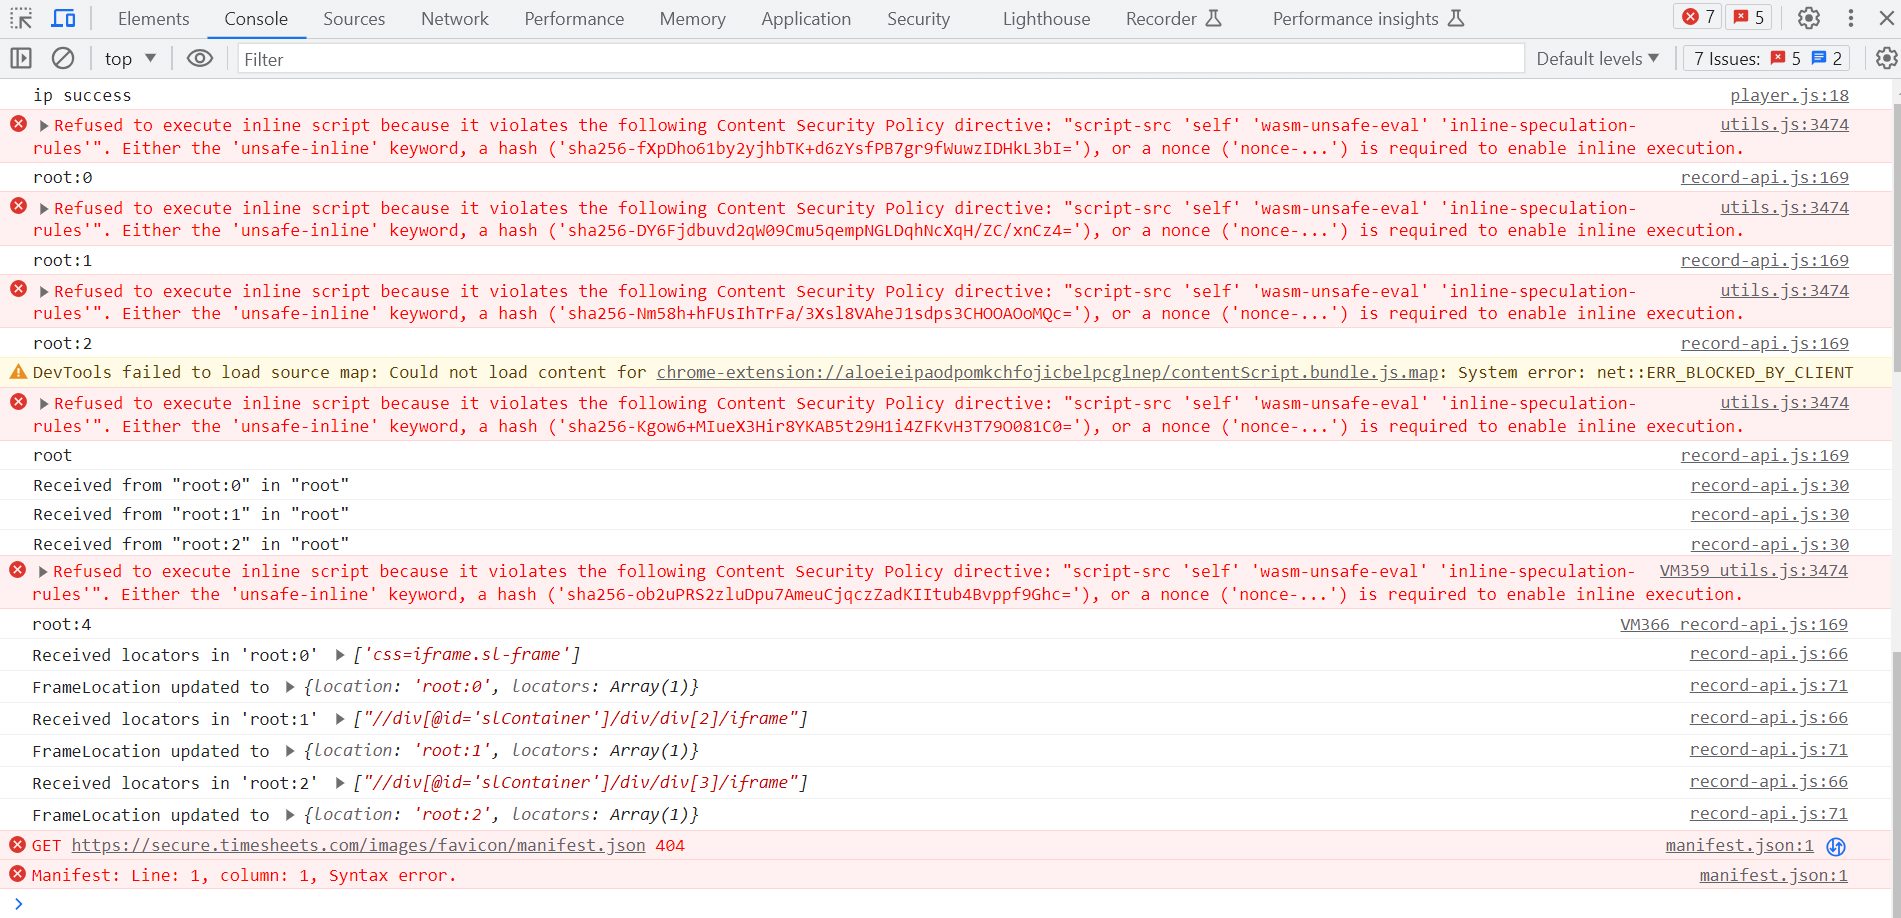Expand the CSP error with sha256-Kgow6
The image size is (1901, 918).
pos(44,404)
